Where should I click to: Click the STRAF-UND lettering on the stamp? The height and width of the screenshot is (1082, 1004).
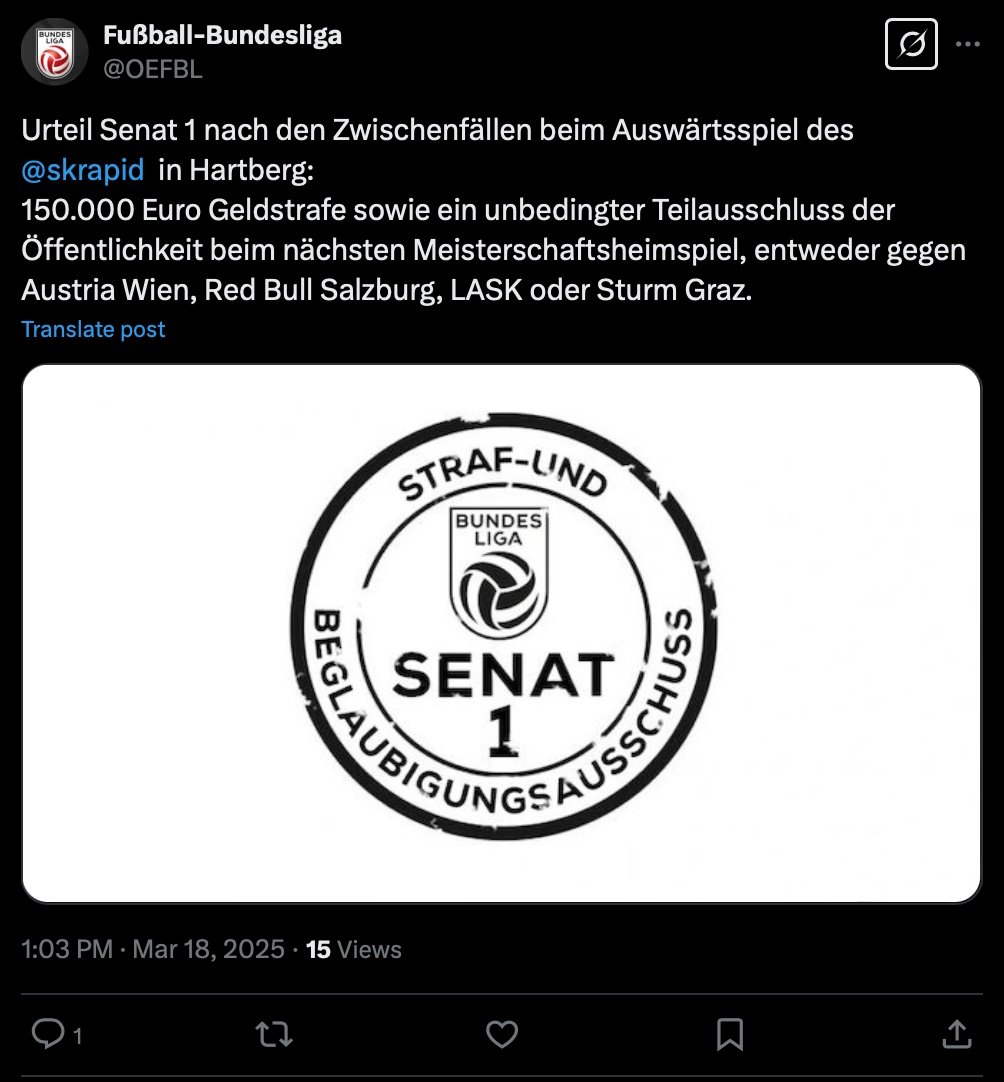point(503,472)
